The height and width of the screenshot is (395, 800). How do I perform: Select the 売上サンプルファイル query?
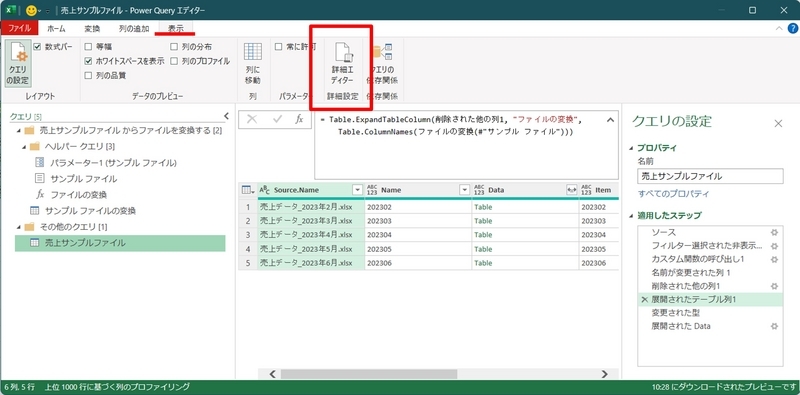(120, 243)
